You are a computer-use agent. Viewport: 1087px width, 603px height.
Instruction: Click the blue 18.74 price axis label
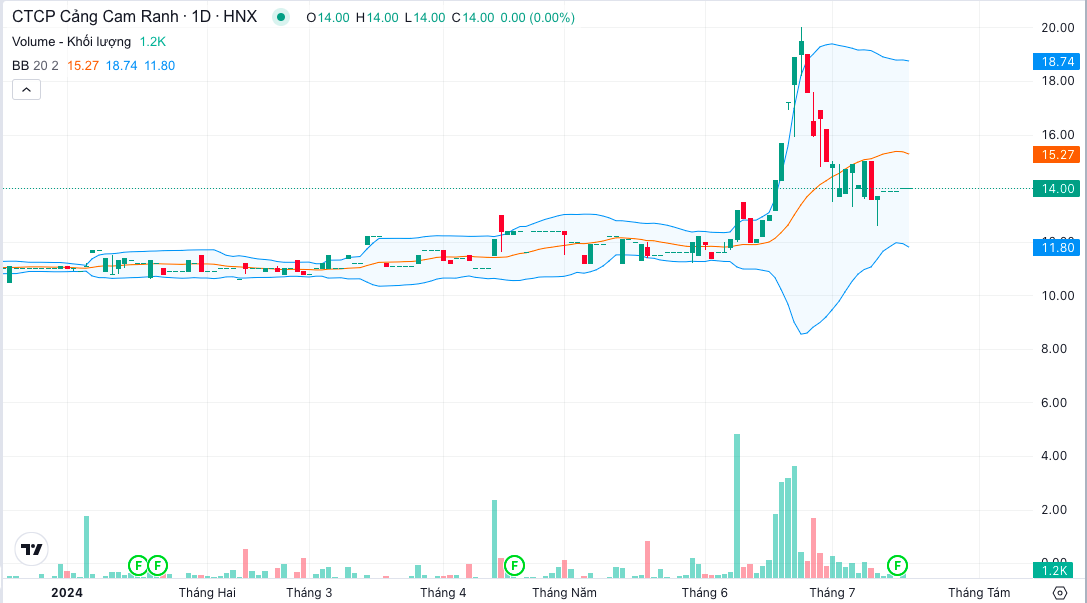click(1056, 62)
